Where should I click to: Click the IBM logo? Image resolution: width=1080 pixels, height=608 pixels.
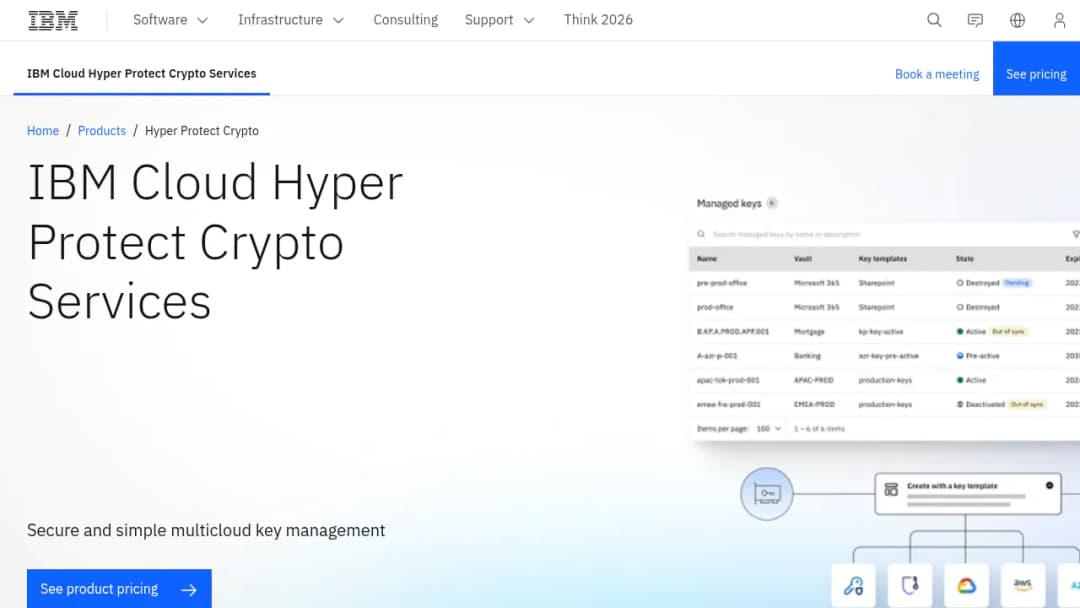pos(53,21)
